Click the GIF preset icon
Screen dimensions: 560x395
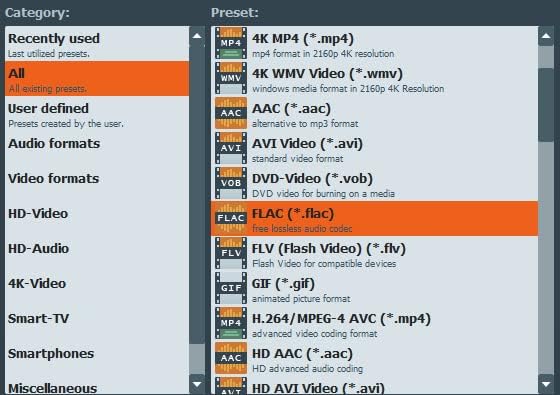point(231,288)
